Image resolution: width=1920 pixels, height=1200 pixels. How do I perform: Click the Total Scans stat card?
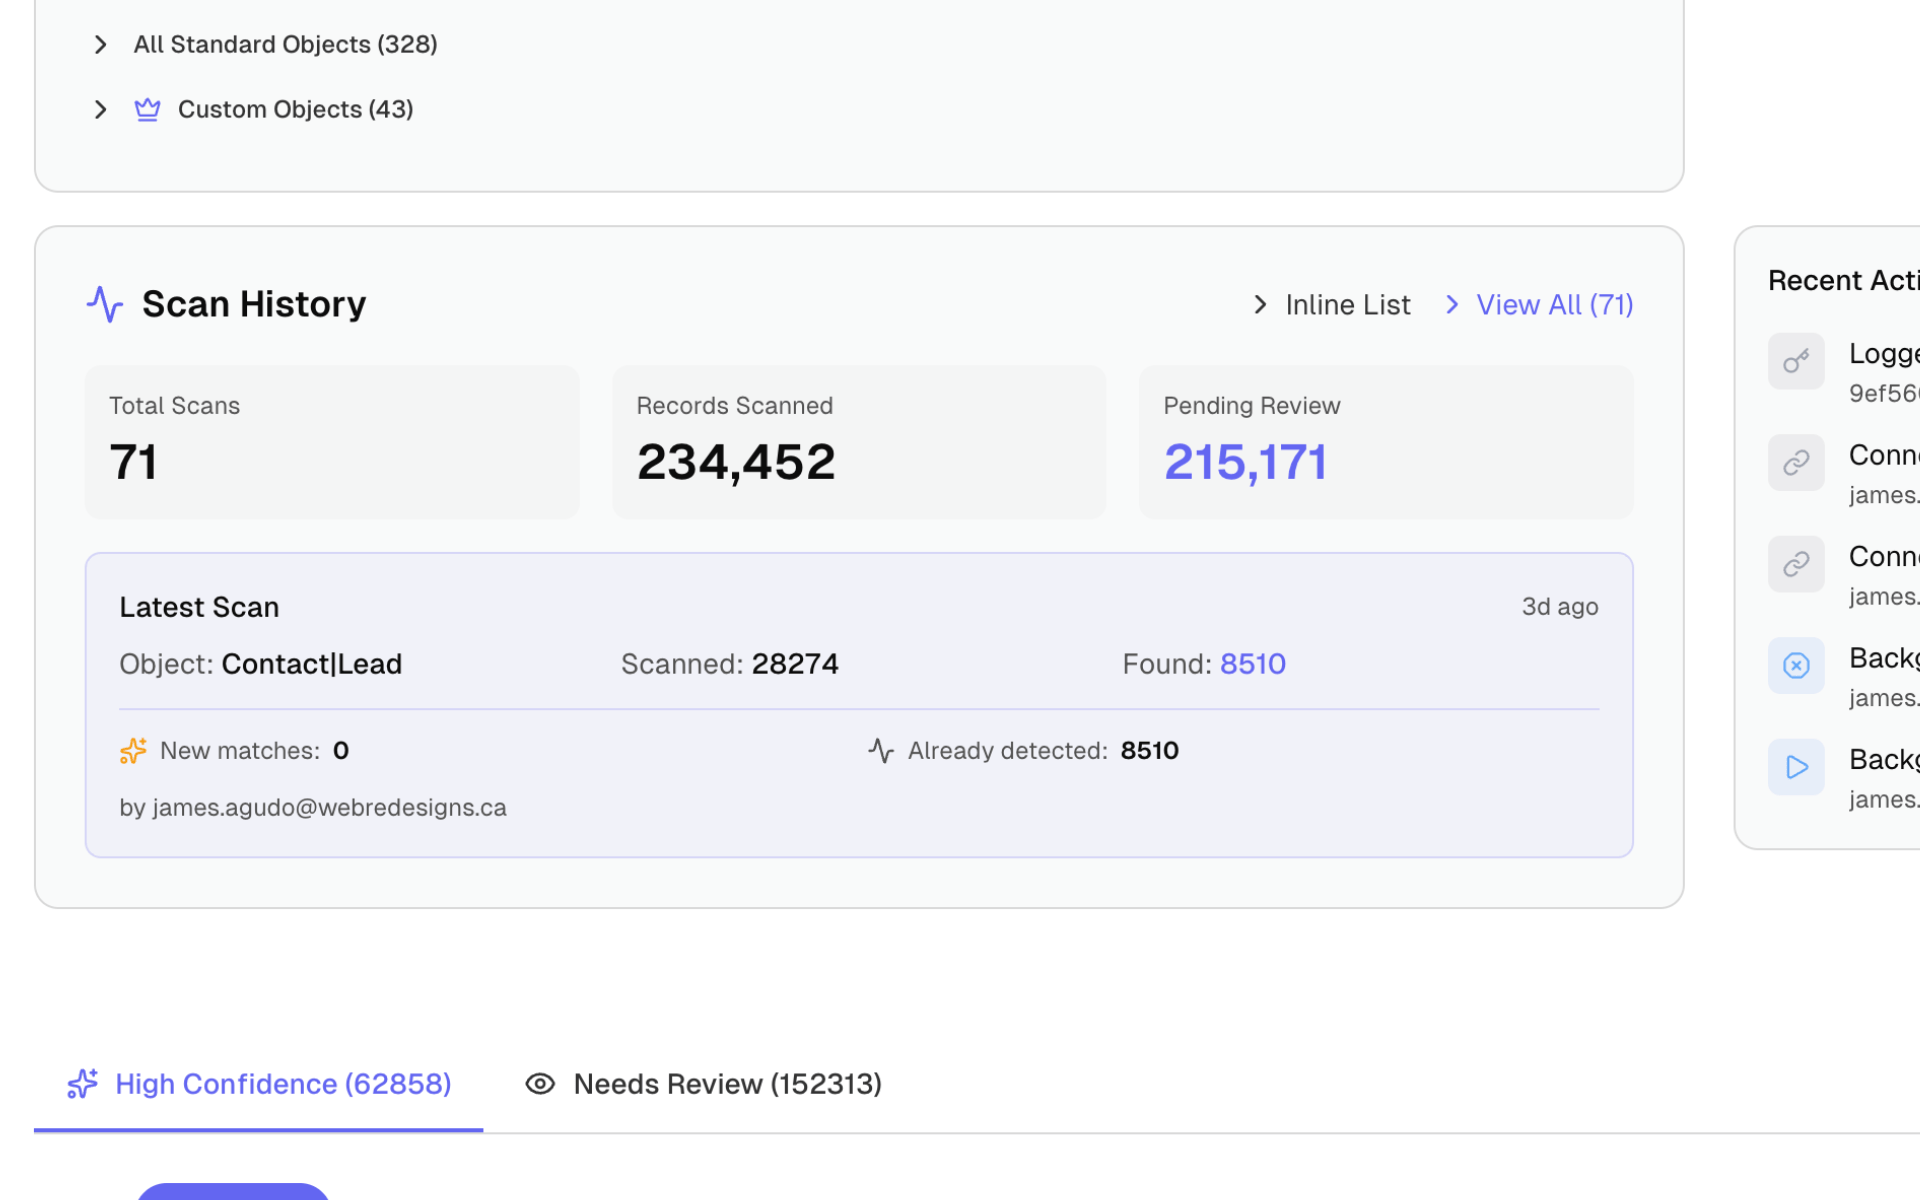click(331, 441)
